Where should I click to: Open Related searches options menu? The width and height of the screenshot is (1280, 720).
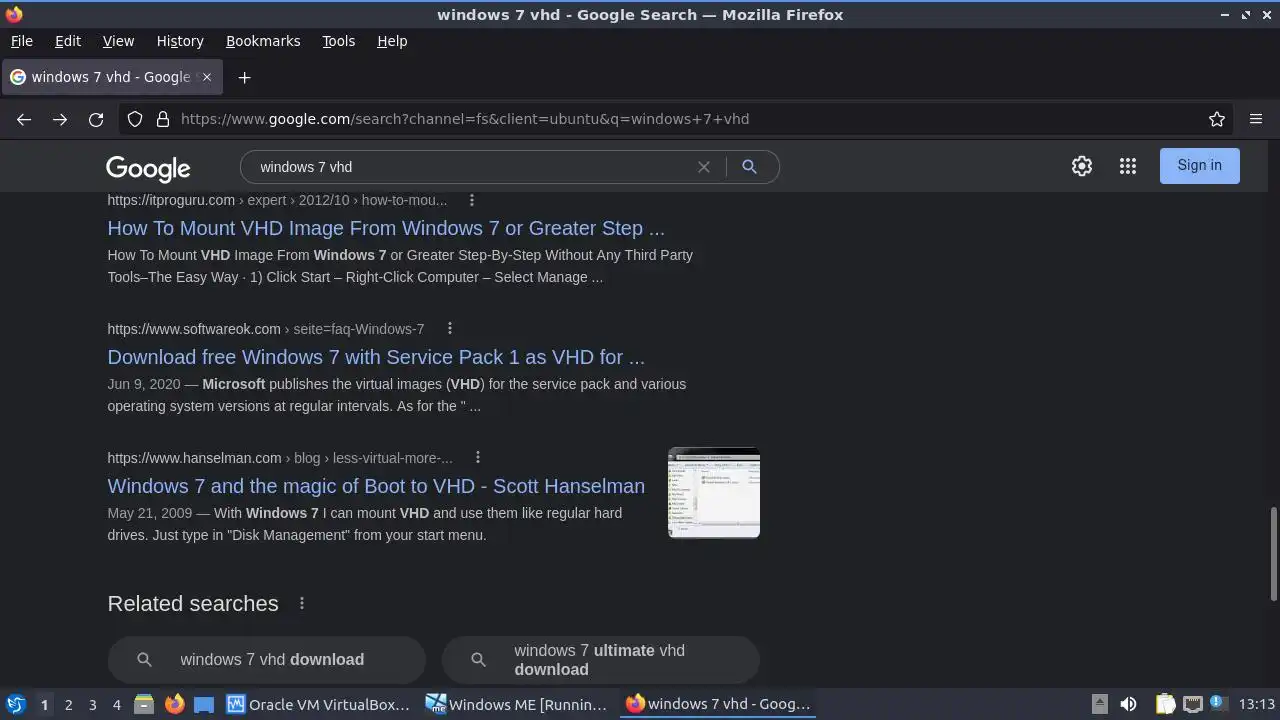(x=301, y=603)
